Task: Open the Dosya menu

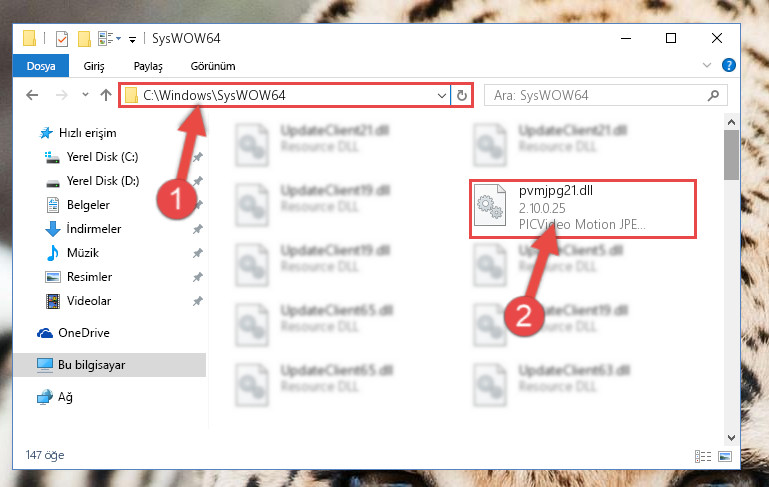Action: 41,66
